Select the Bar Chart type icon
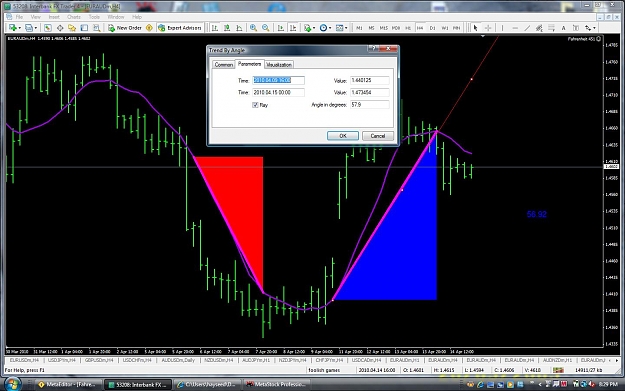This screenshot has height=391, width=625. (x=215, y=28)
